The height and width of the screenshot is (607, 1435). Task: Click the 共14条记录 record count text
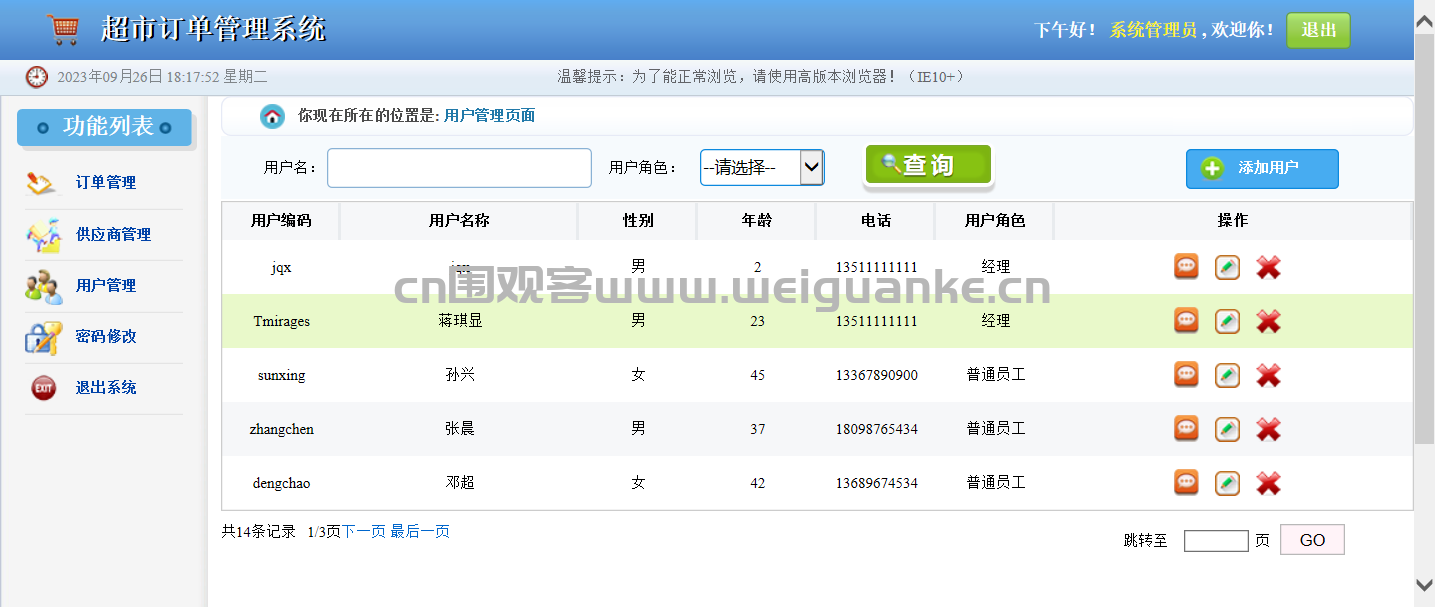coord(258,532)
